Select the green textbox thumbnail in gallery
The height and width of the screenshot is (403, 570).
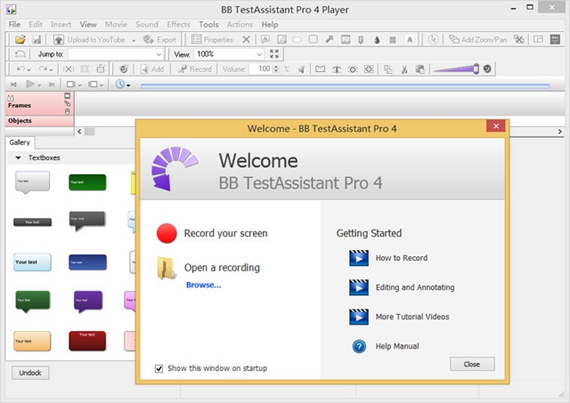click(x=88, y=182)
